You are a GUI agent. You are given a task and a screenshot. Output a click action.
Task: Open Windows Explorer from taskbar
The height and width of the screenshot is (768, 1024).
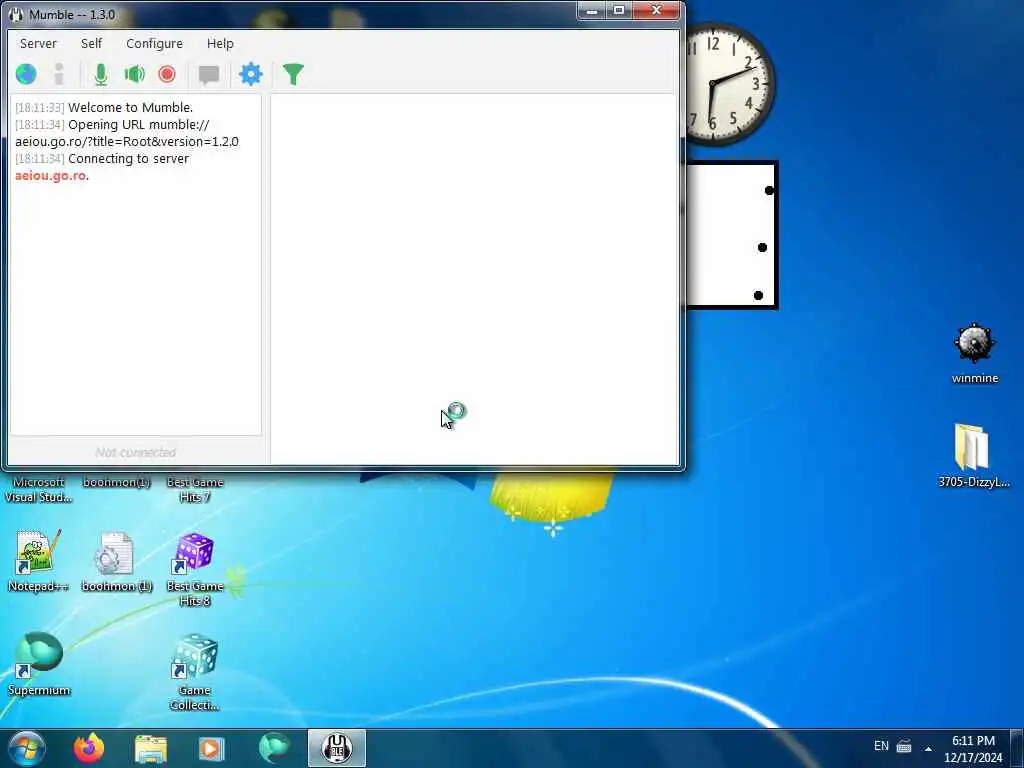coord(151,749)
